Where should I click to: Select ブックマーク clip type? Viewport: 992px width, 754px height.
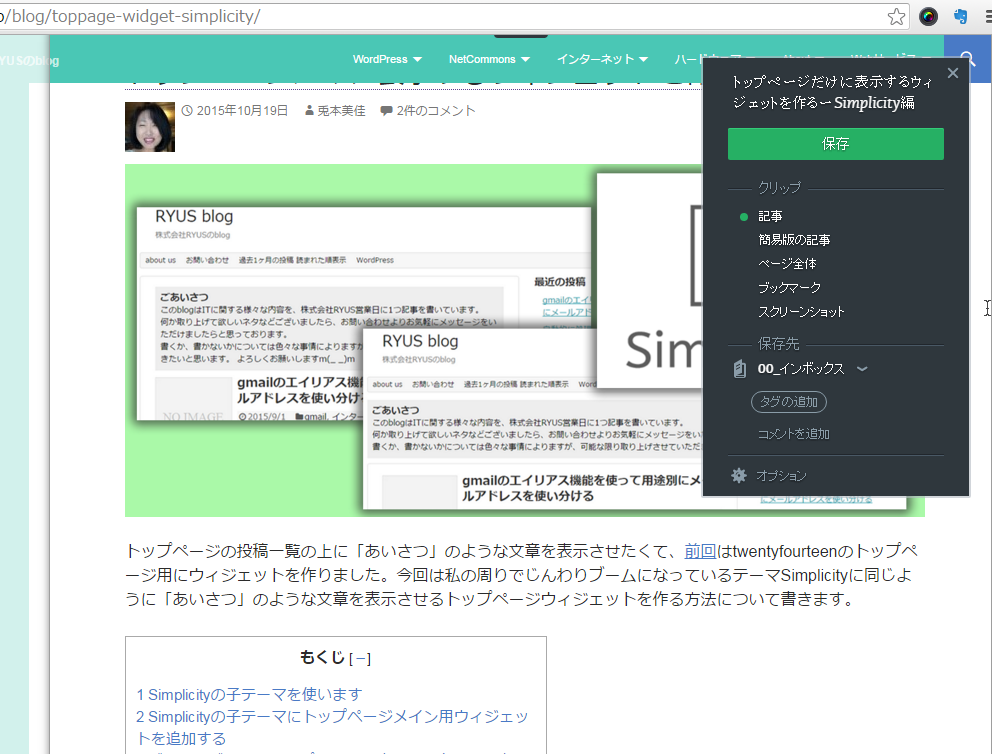(x=790, y=288)
